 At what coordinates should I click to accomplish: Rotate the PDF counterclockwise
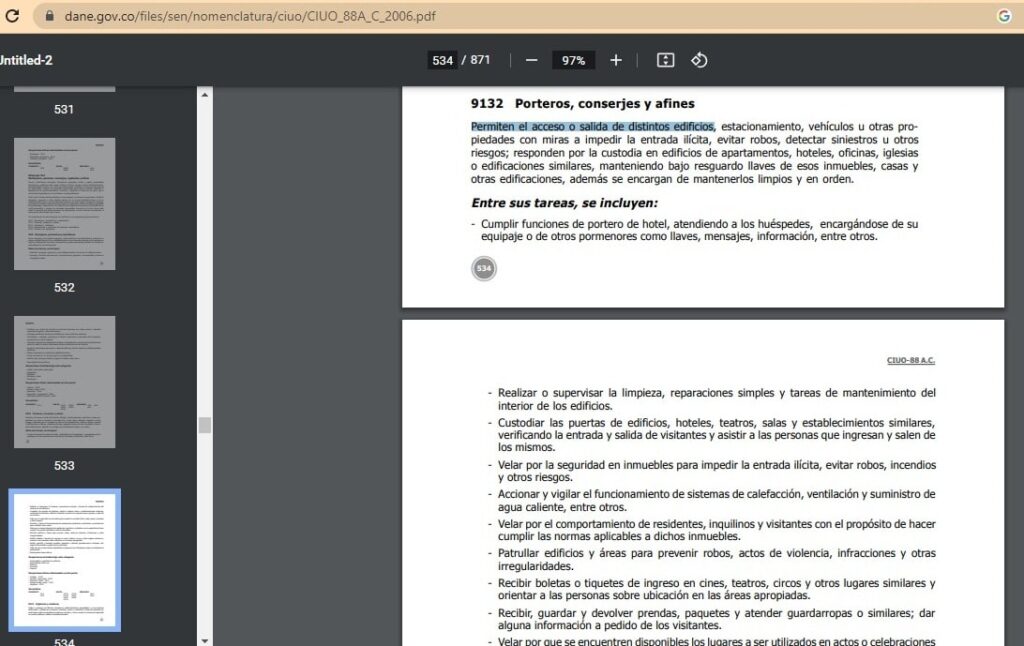tap(699, 60)
